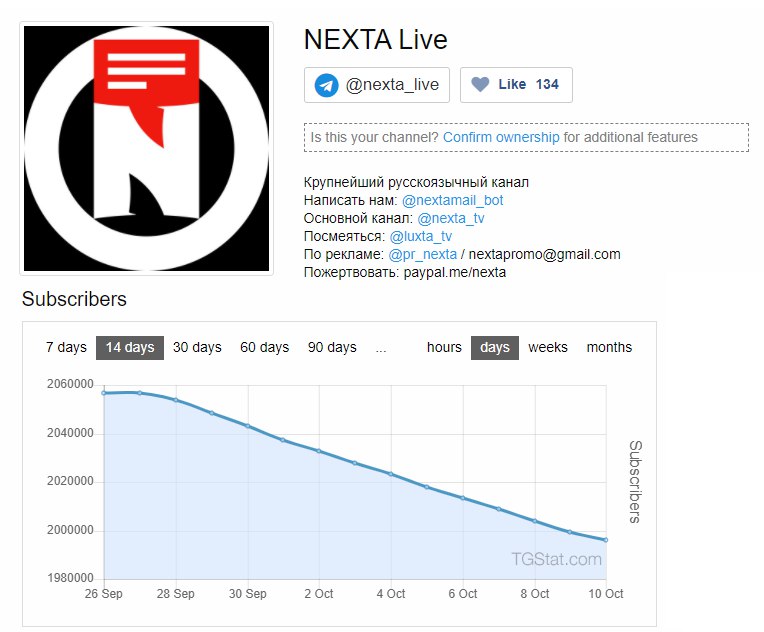Group the chart by weeks
This screenshot has width=764, height=632.
[548, 347]
